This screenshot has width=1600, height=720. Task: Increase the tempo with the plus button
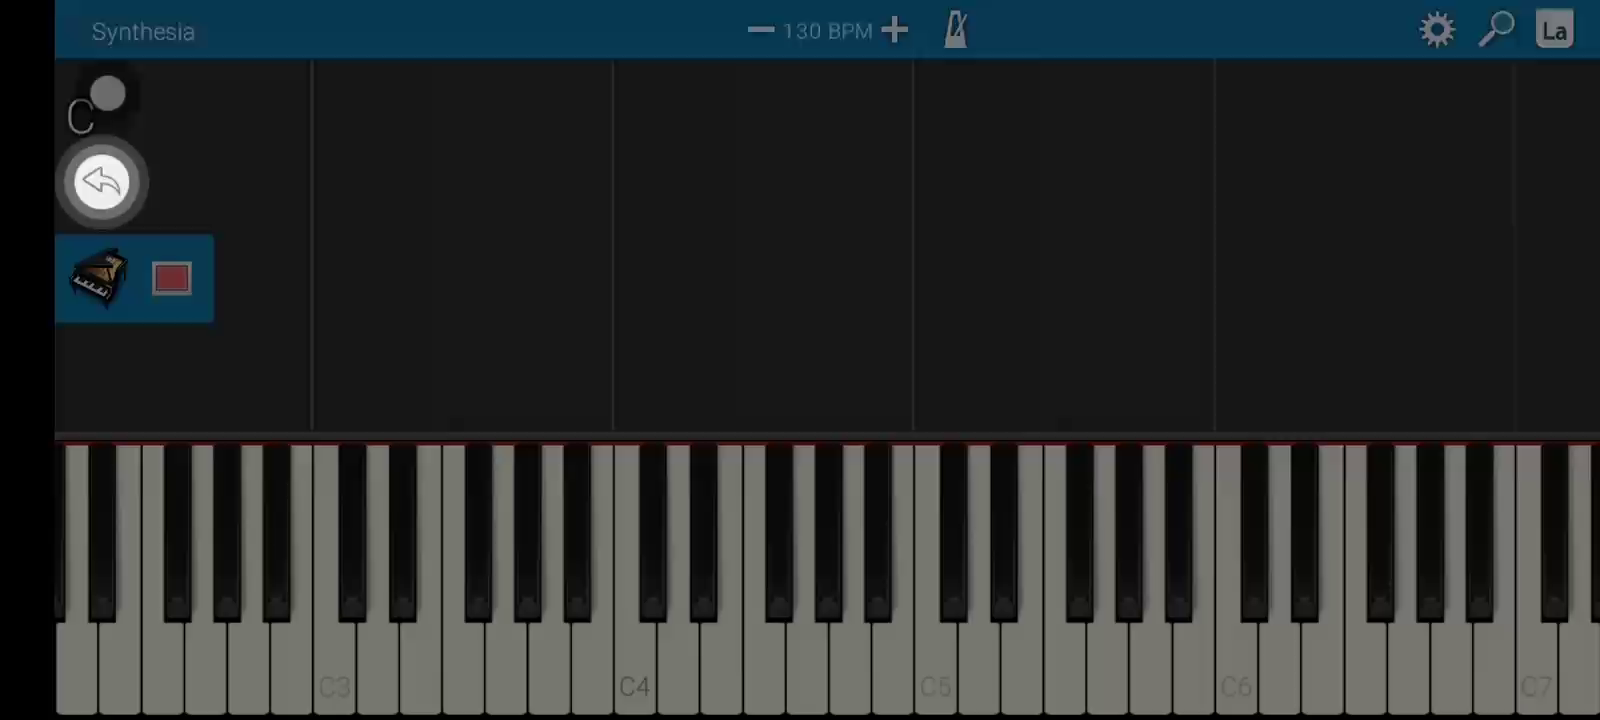(895, 30)
